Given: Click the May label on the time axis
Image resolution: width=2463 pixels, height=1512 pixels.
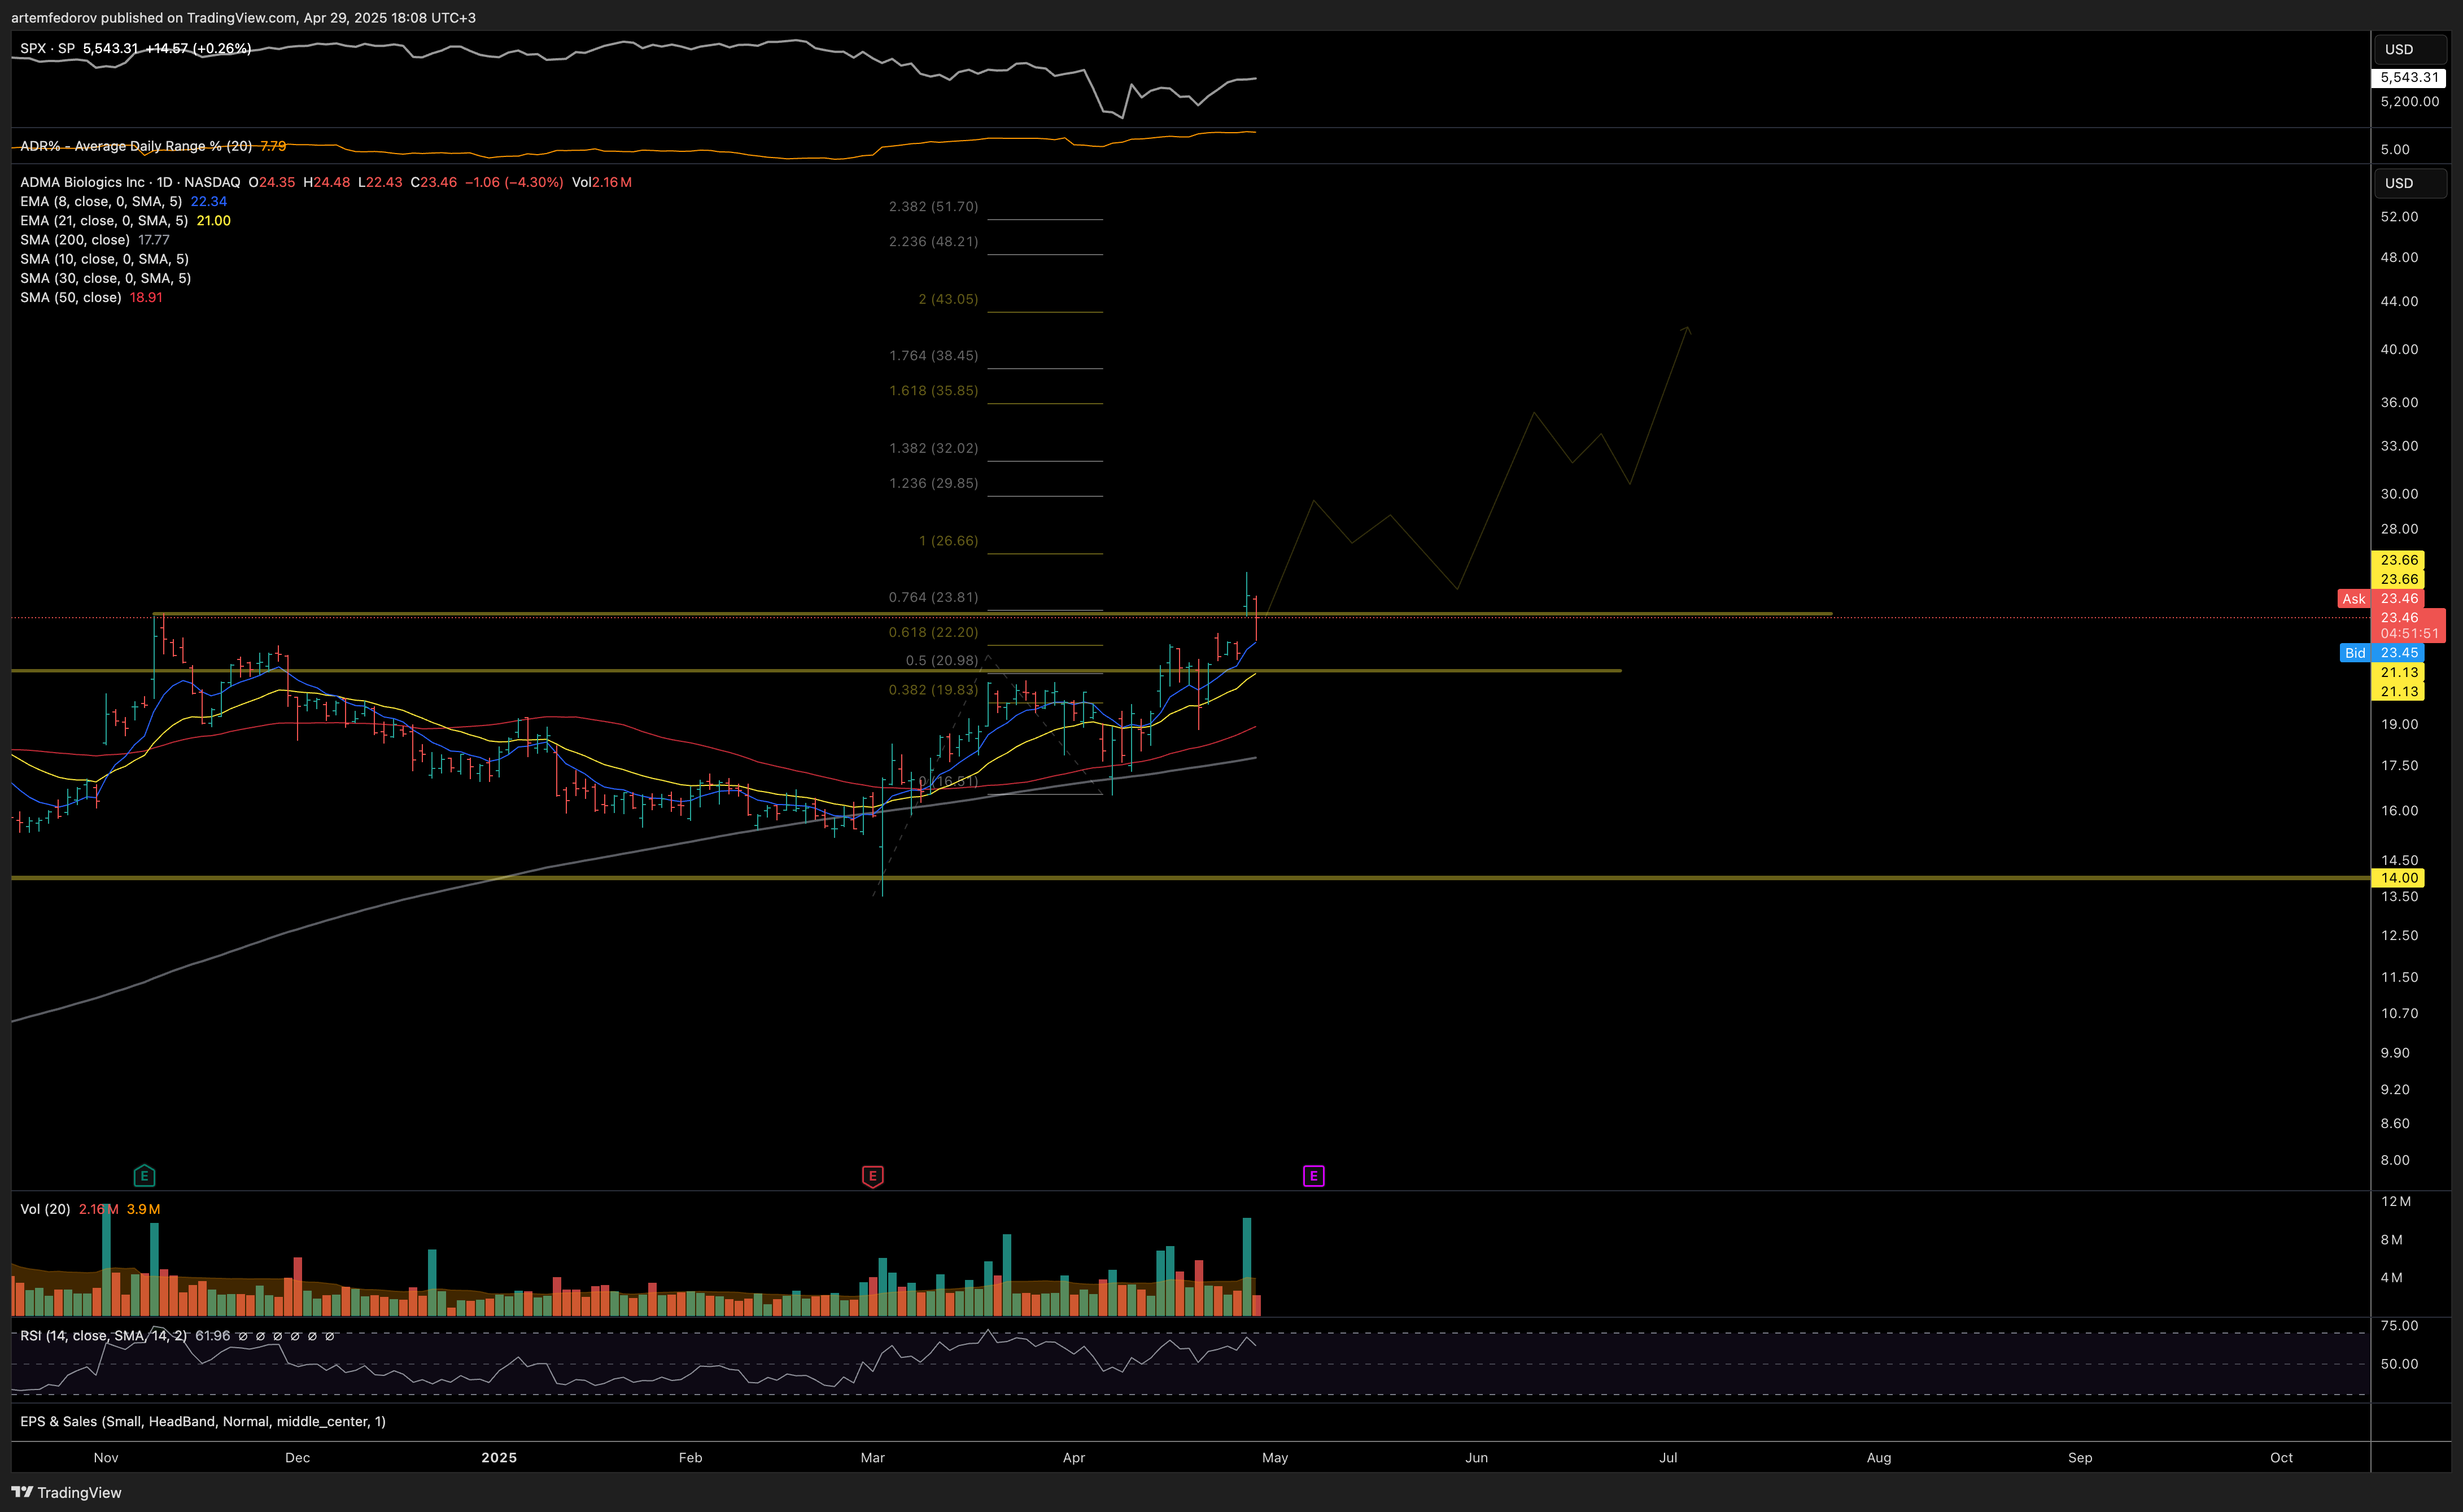Looking at the screenshot, I should 1275,1457.
